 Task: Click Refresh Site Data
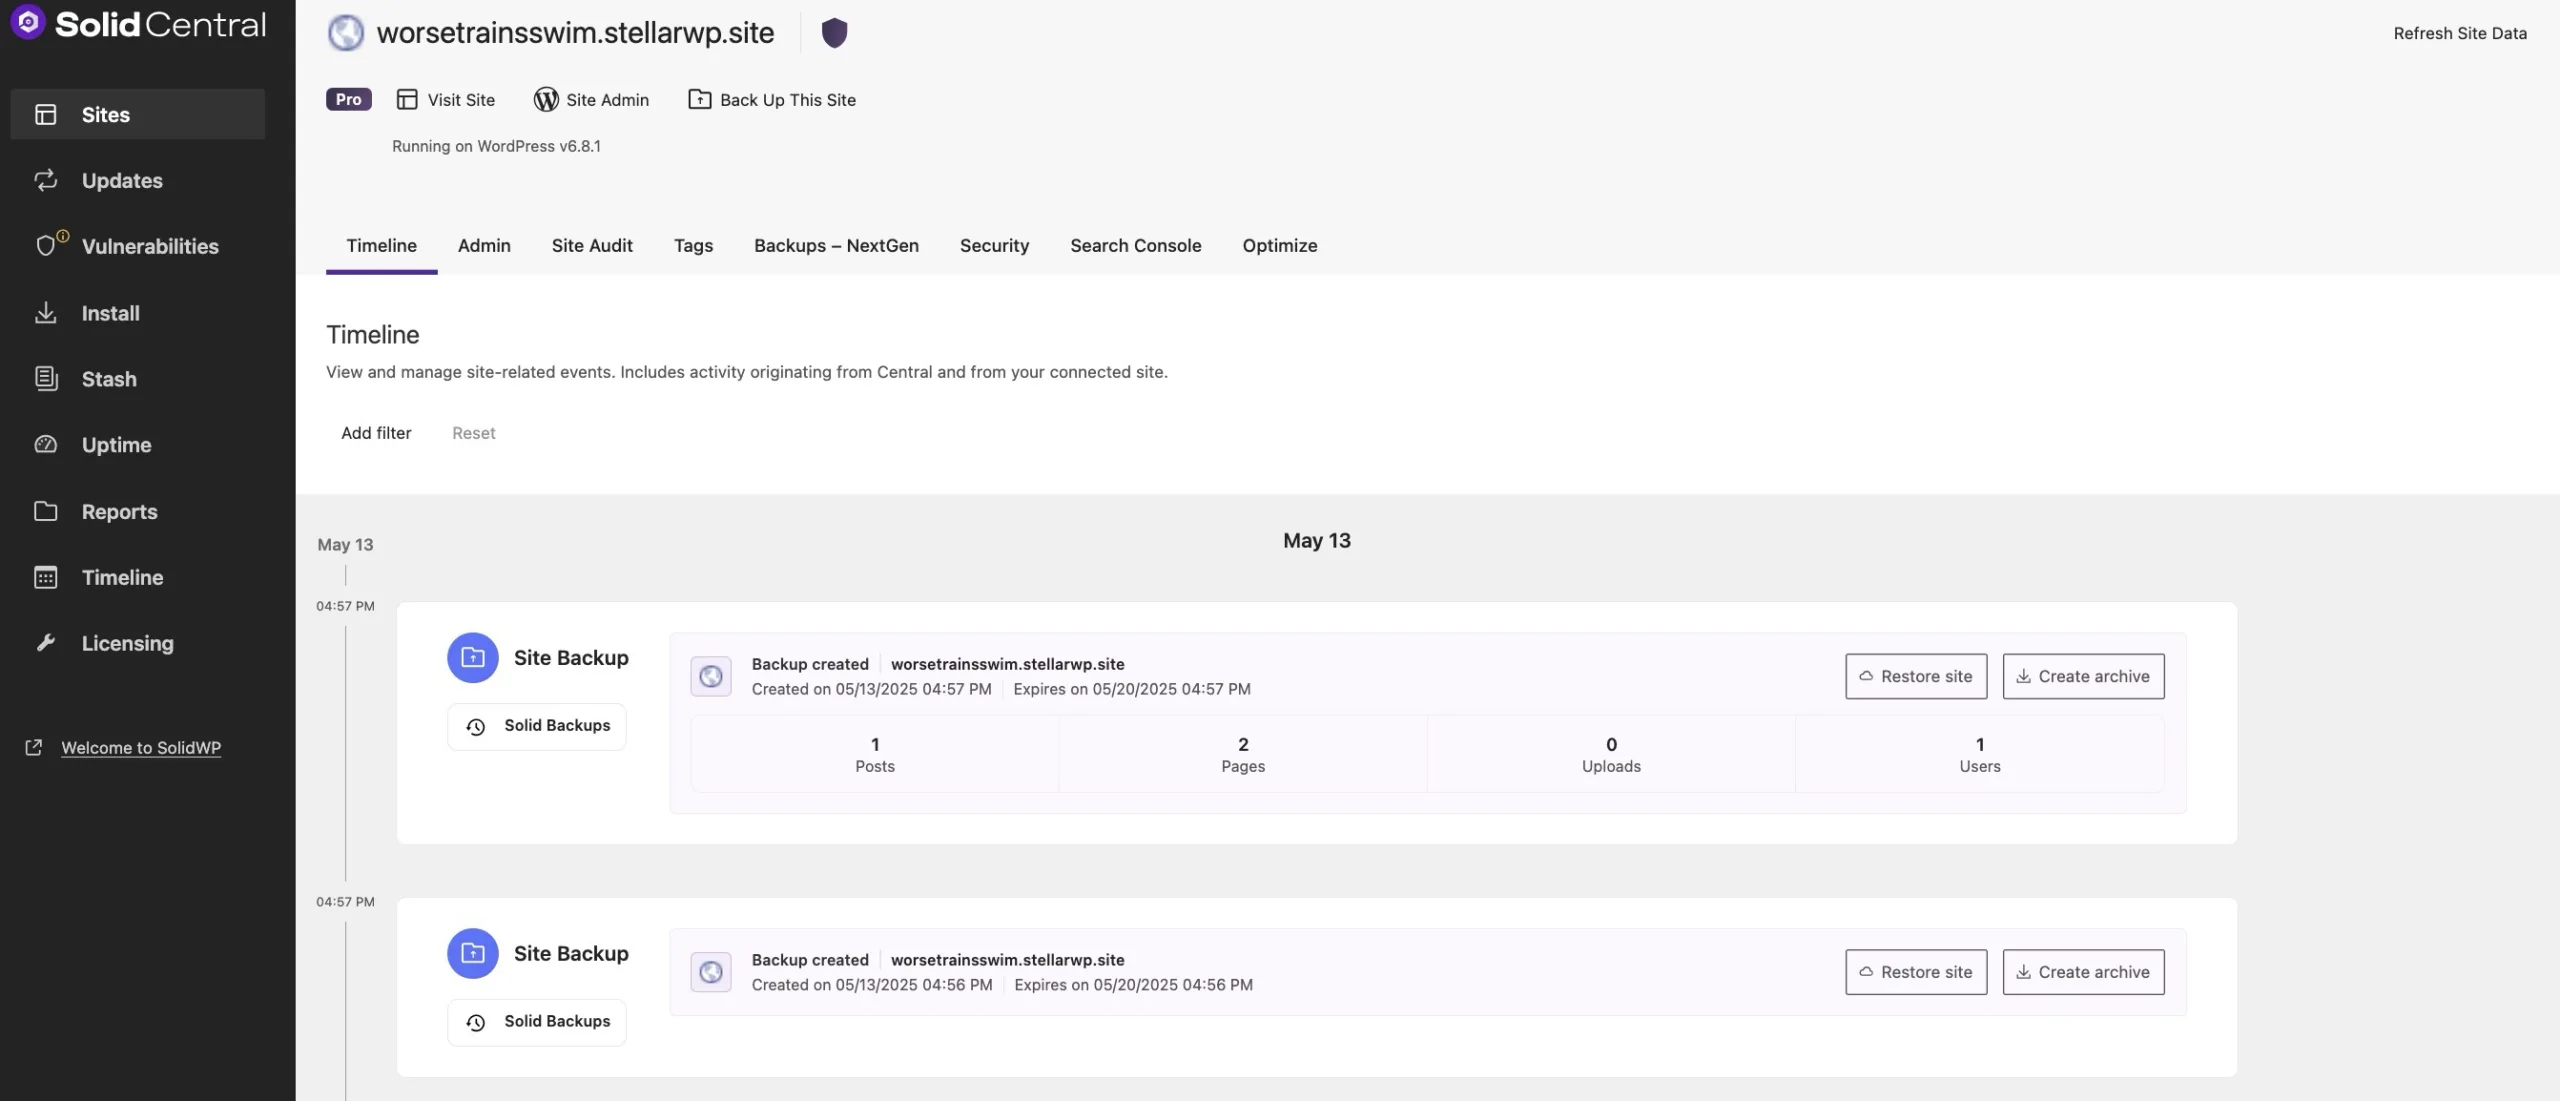[x=2460, y=32]
